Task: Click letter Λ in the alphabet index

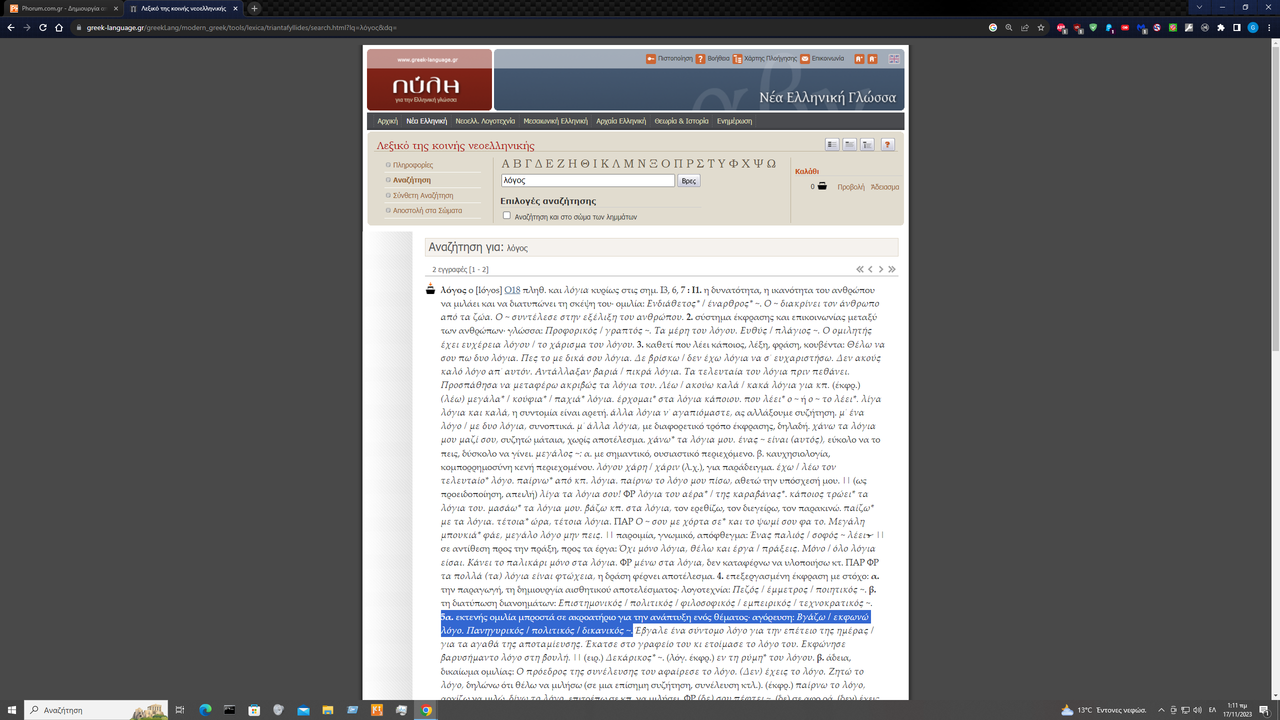Action: pyautogui.click(x=615, y=163)
